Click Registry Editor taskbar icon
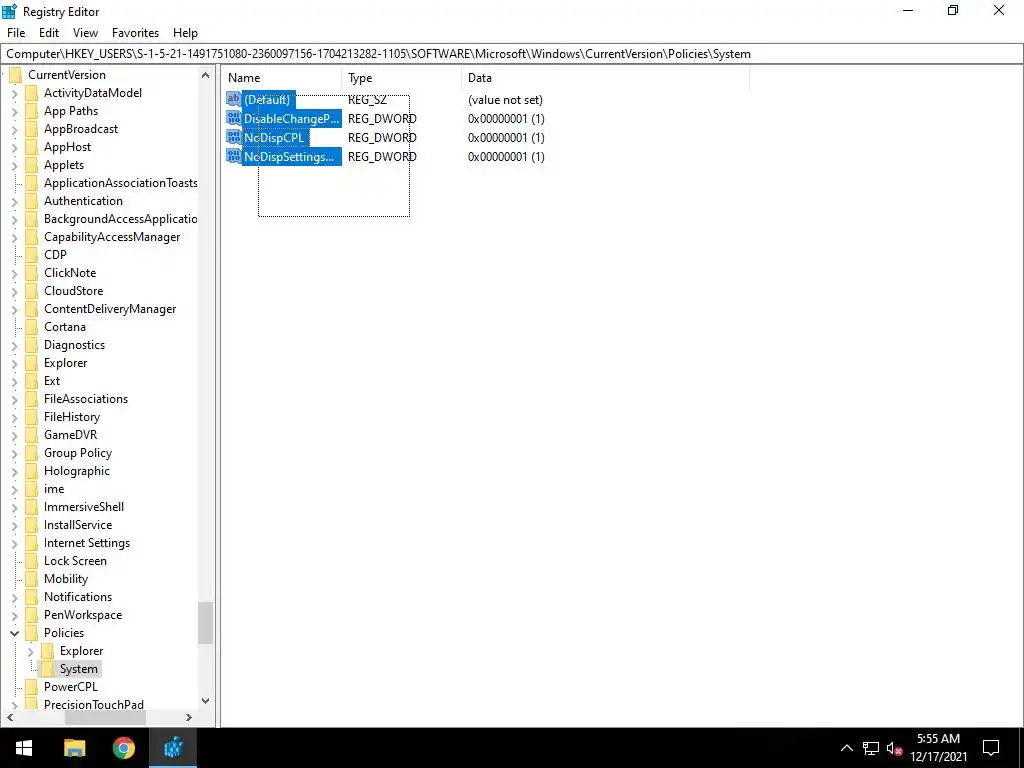Image resolution: width=1024 pixels, height=768 pixels. [173, 748]
